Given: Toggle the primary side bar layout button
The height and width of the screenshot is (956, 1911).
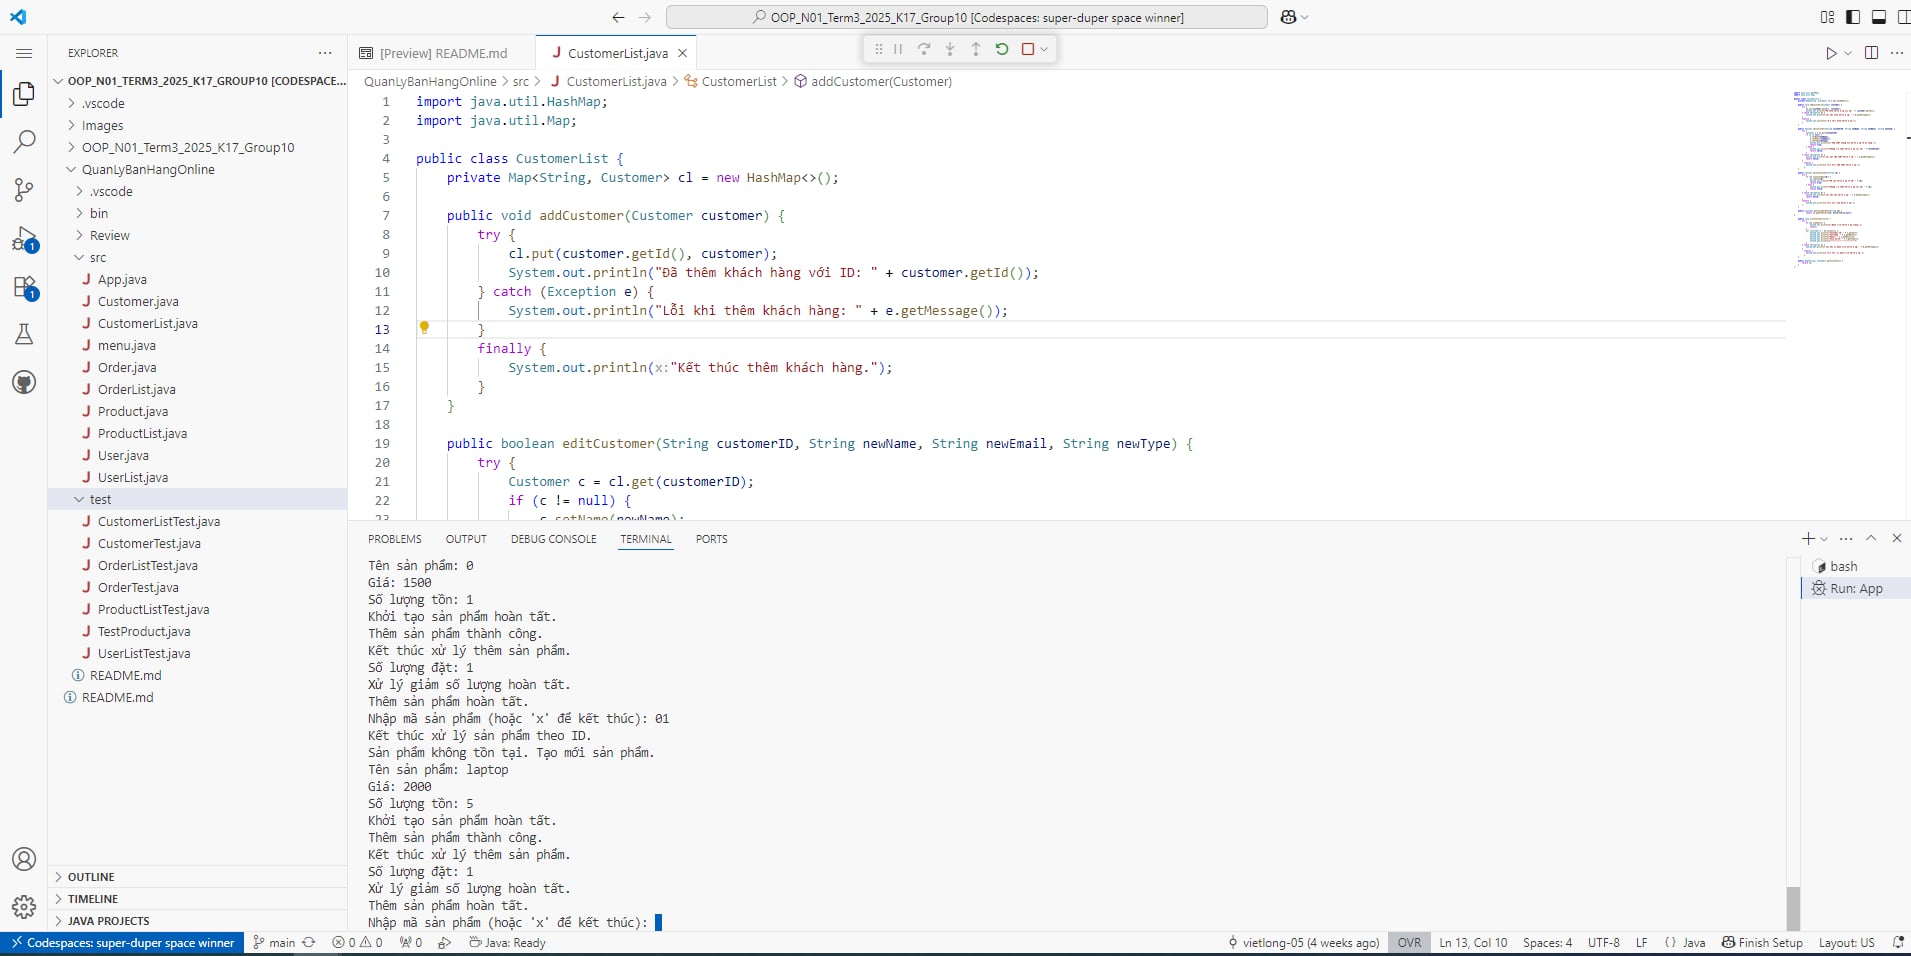Looking at the screenshot, I should [x=1853, y=17].
